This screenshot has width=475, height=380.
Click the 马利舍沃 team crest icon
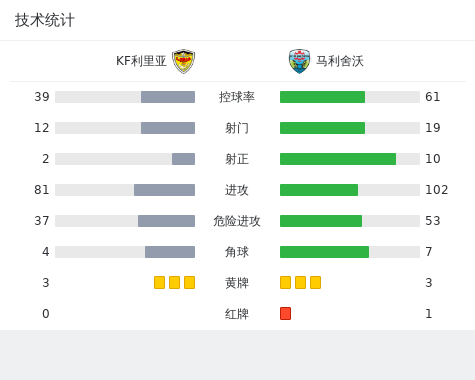(x=299, y=61)
